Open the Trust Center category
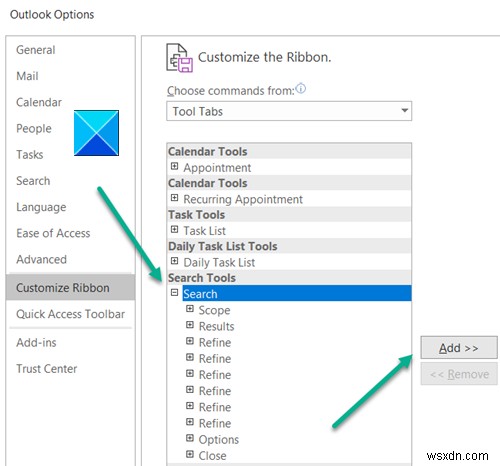The width and height of the screenshot is (500, 466). 47,369
